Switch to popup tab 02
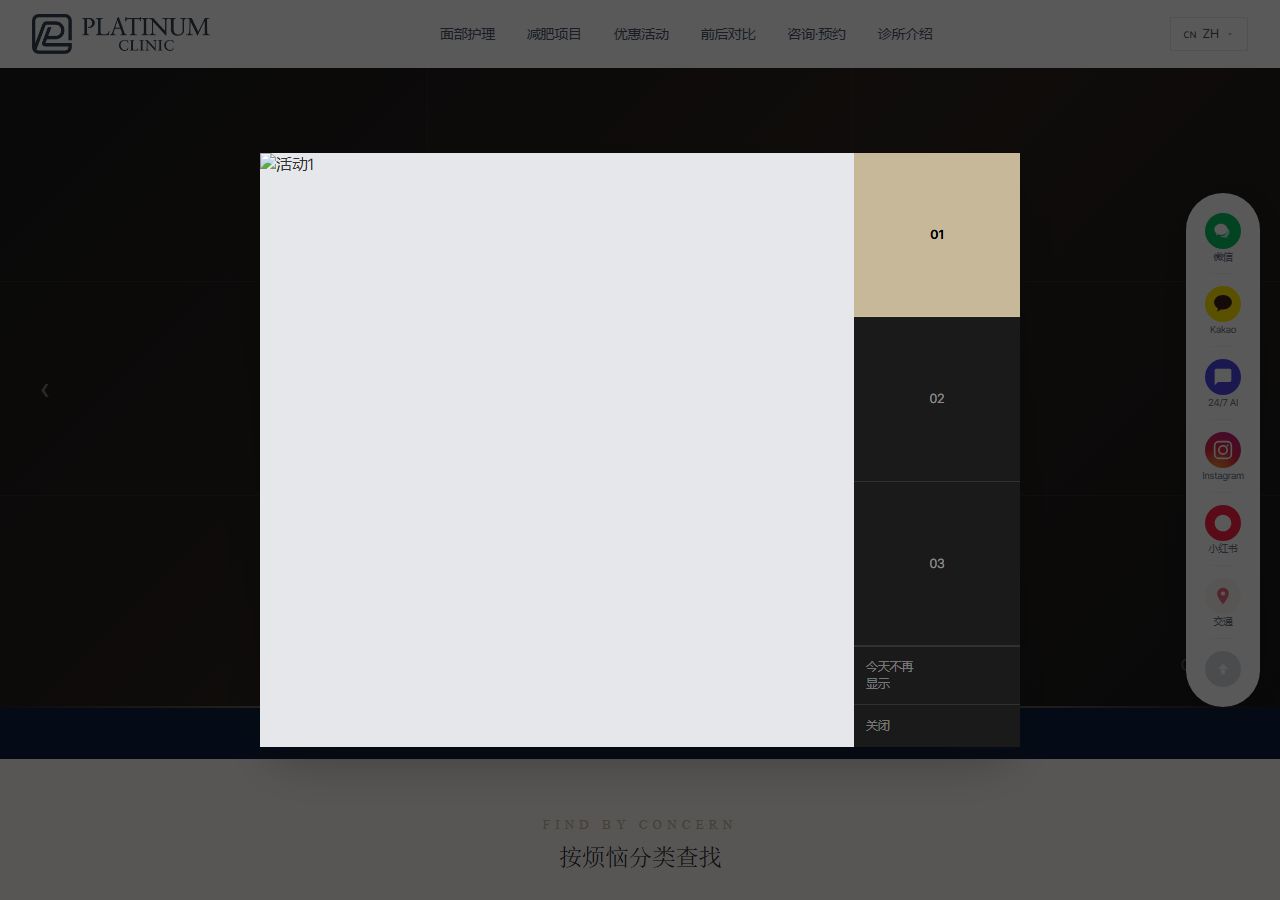The height and width of the screenshot is (900, 1280). 937,399
